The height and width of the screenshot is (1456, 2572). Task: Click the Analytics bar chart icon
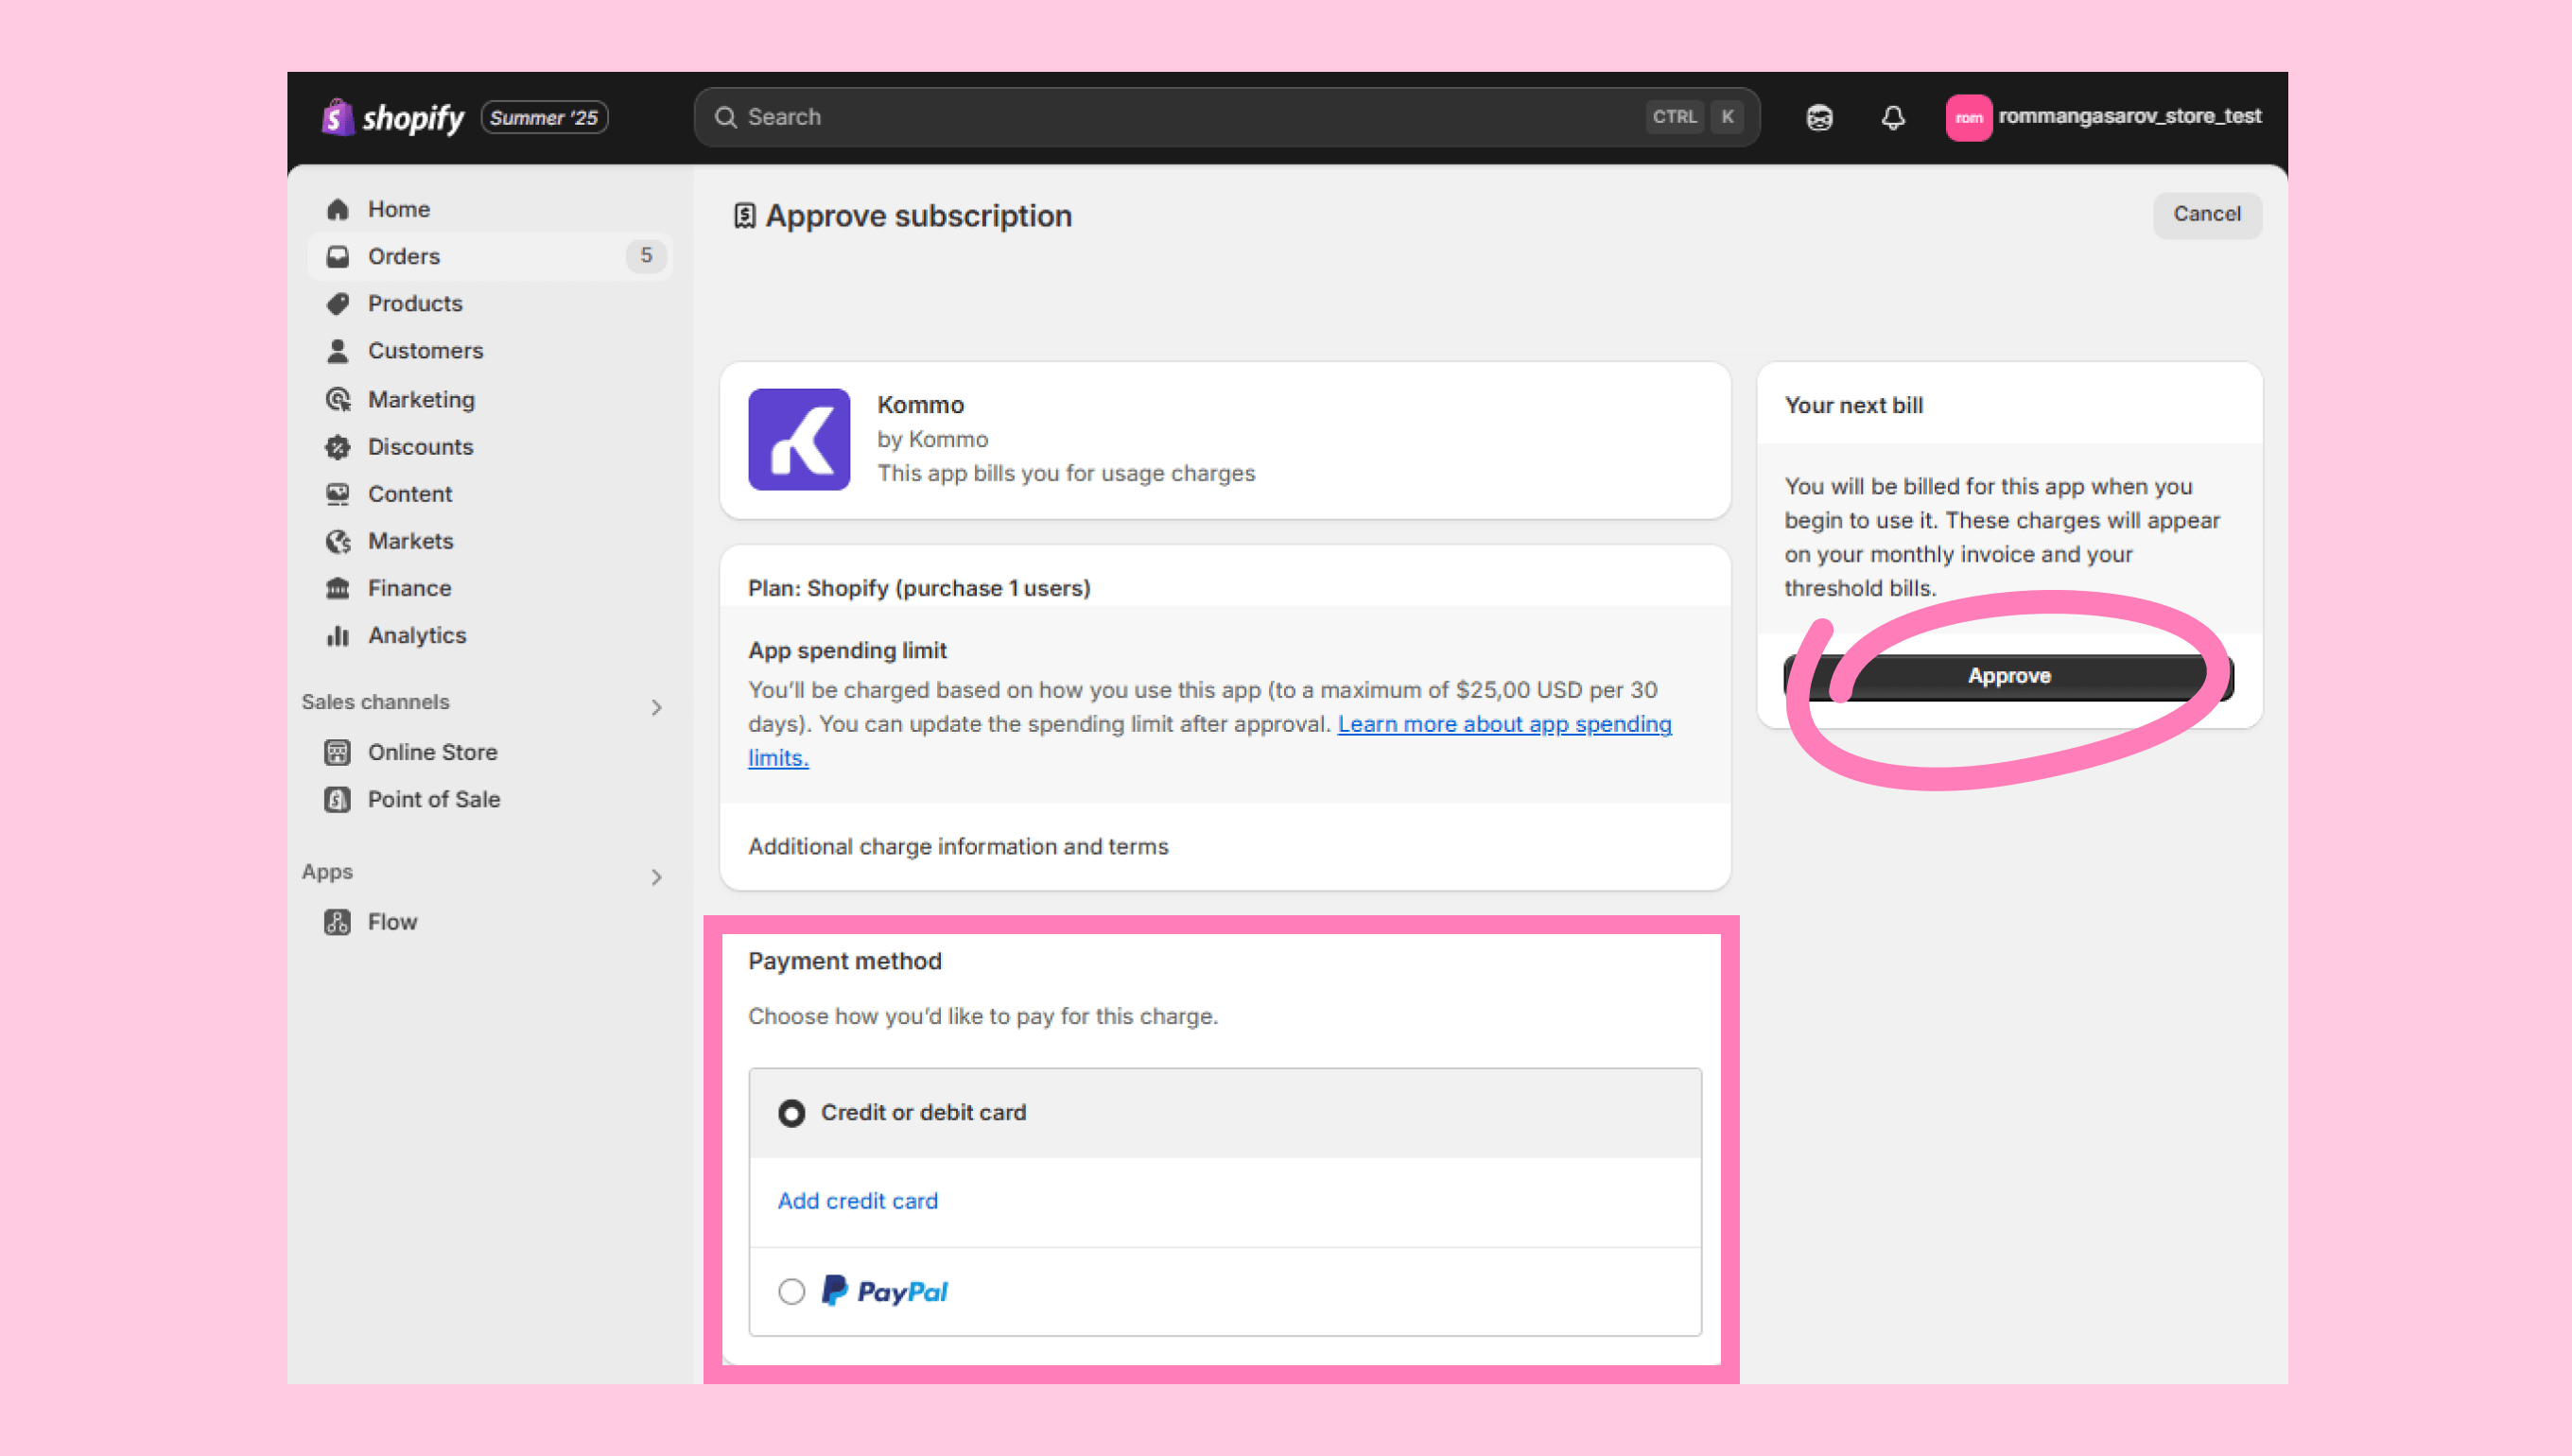(x=338, y=635)
